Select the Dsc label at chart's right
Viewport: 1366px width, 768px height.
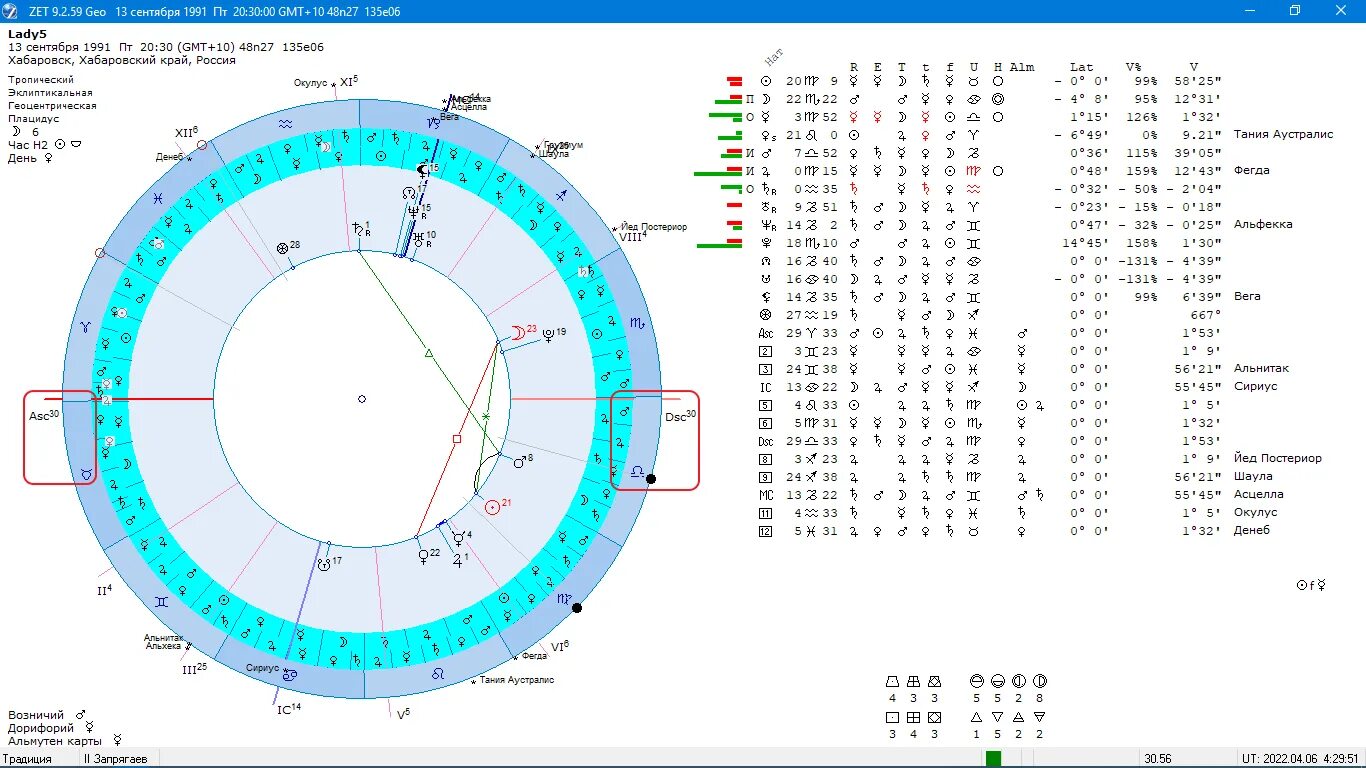(680, 416)
